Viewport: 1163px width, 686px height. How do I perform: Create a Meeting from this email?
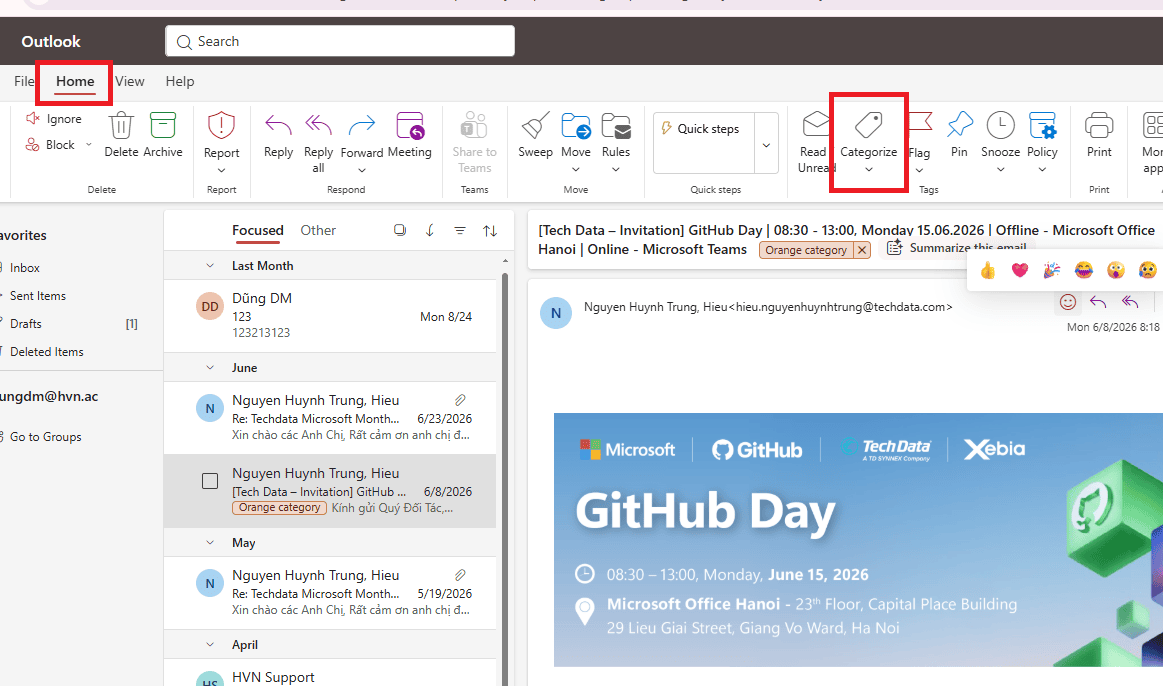point(409,125)
